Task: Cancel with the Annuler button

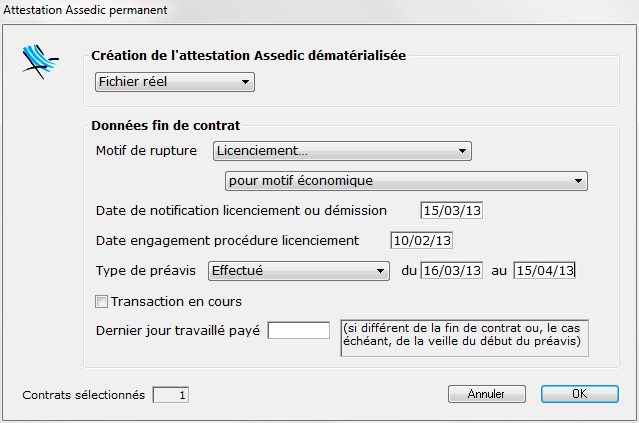Action: click(487, 394)
